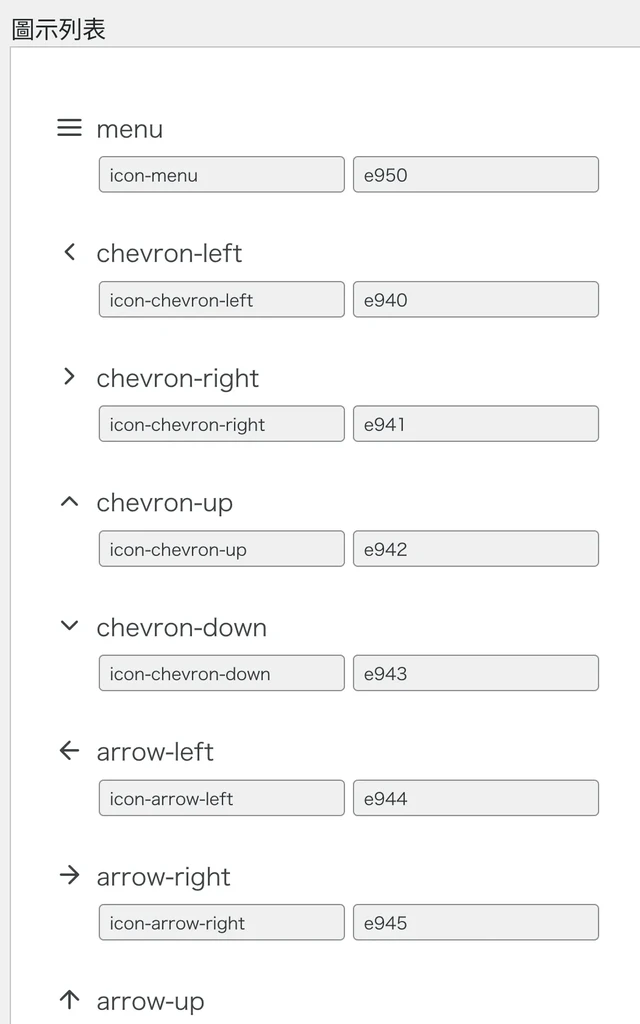Click the arrow-left icon

click(x=69, y=750)
